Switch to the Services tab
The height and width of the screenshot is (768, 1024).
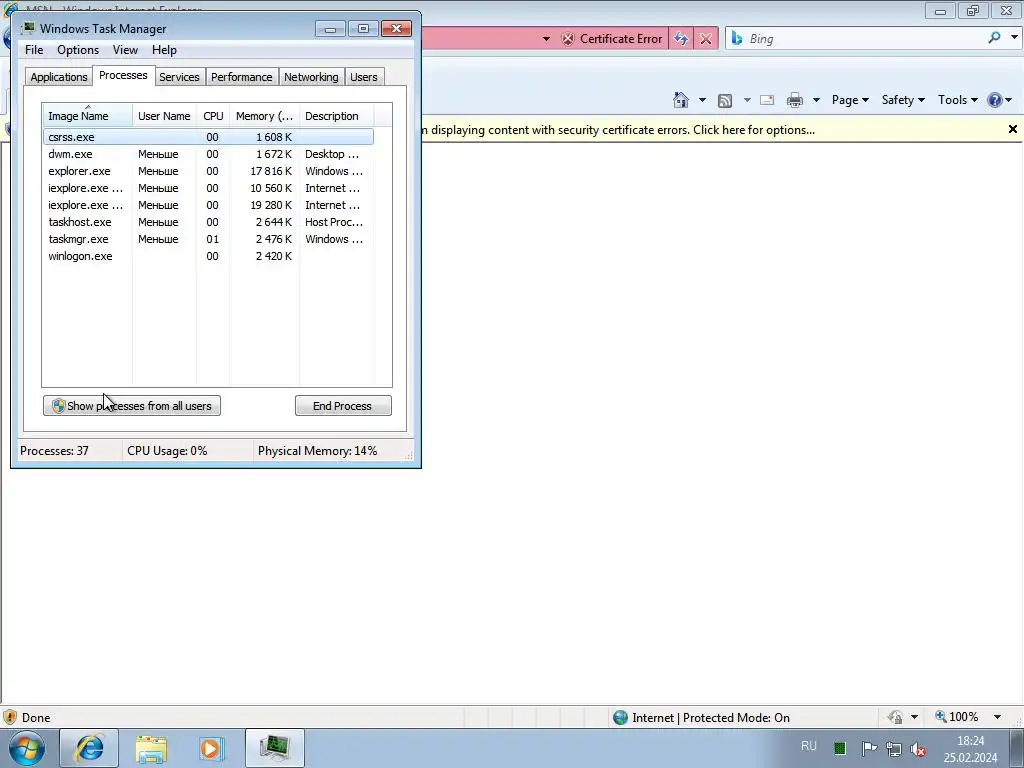[x=179, y=77]
